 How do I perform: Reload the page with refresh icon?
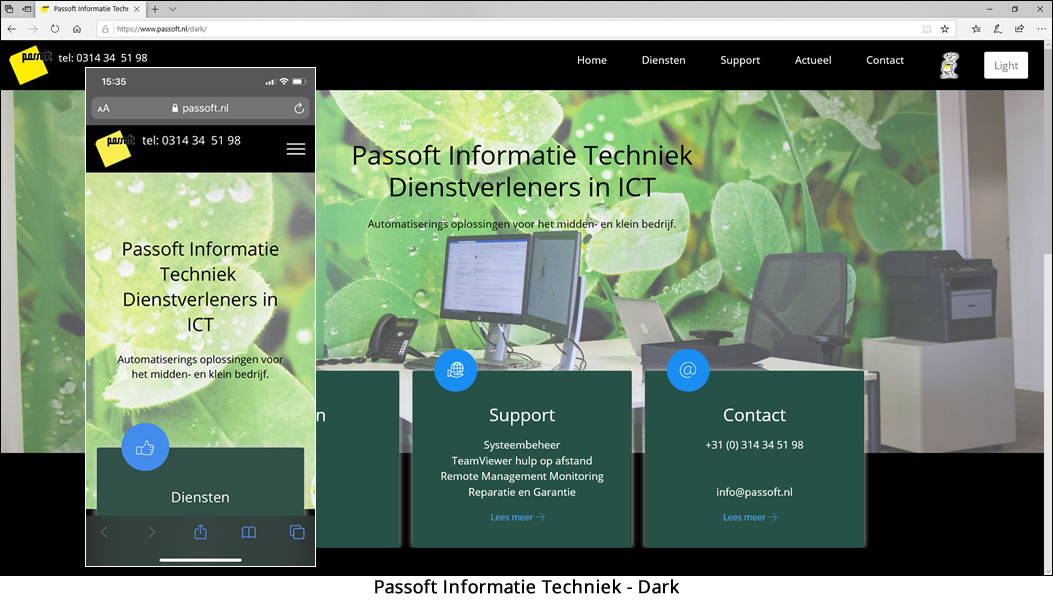pos(55,29)
